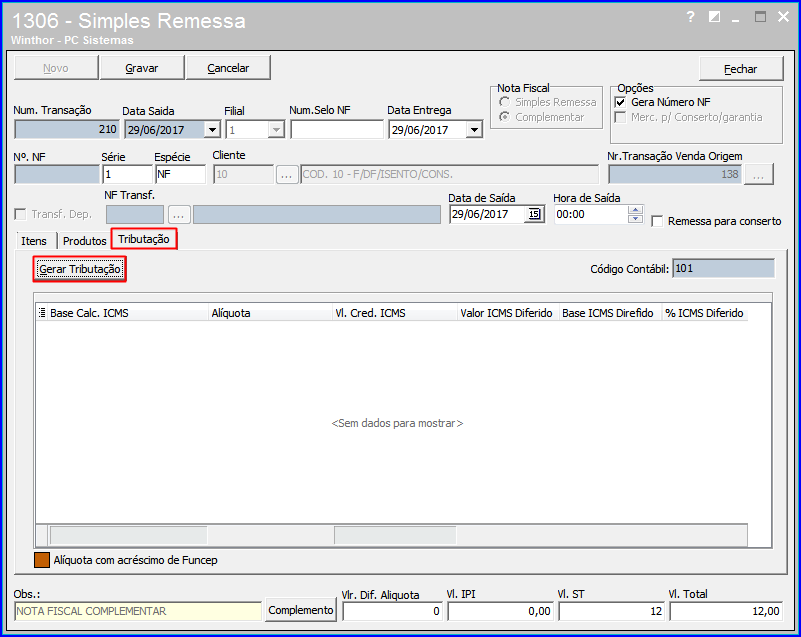Click Código Contábil field
801x637 pixels.
[x=723, y=269]
